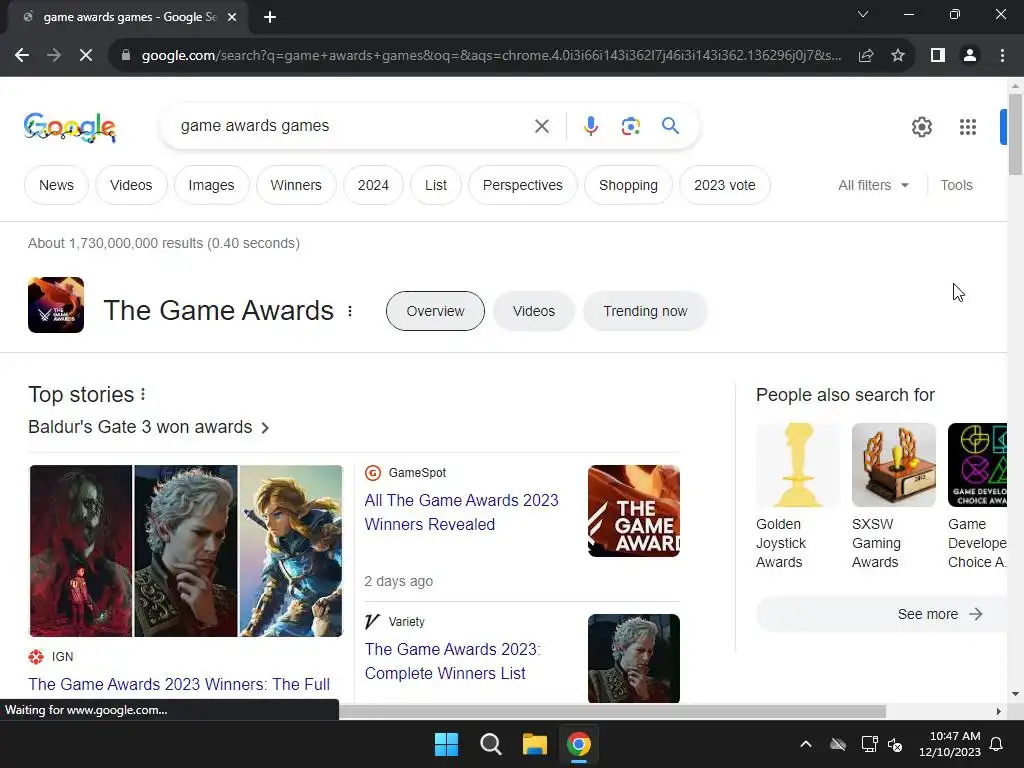Select the Shopping filter chip
This screenshot has height=768, width=1024.
click(628, 185)
